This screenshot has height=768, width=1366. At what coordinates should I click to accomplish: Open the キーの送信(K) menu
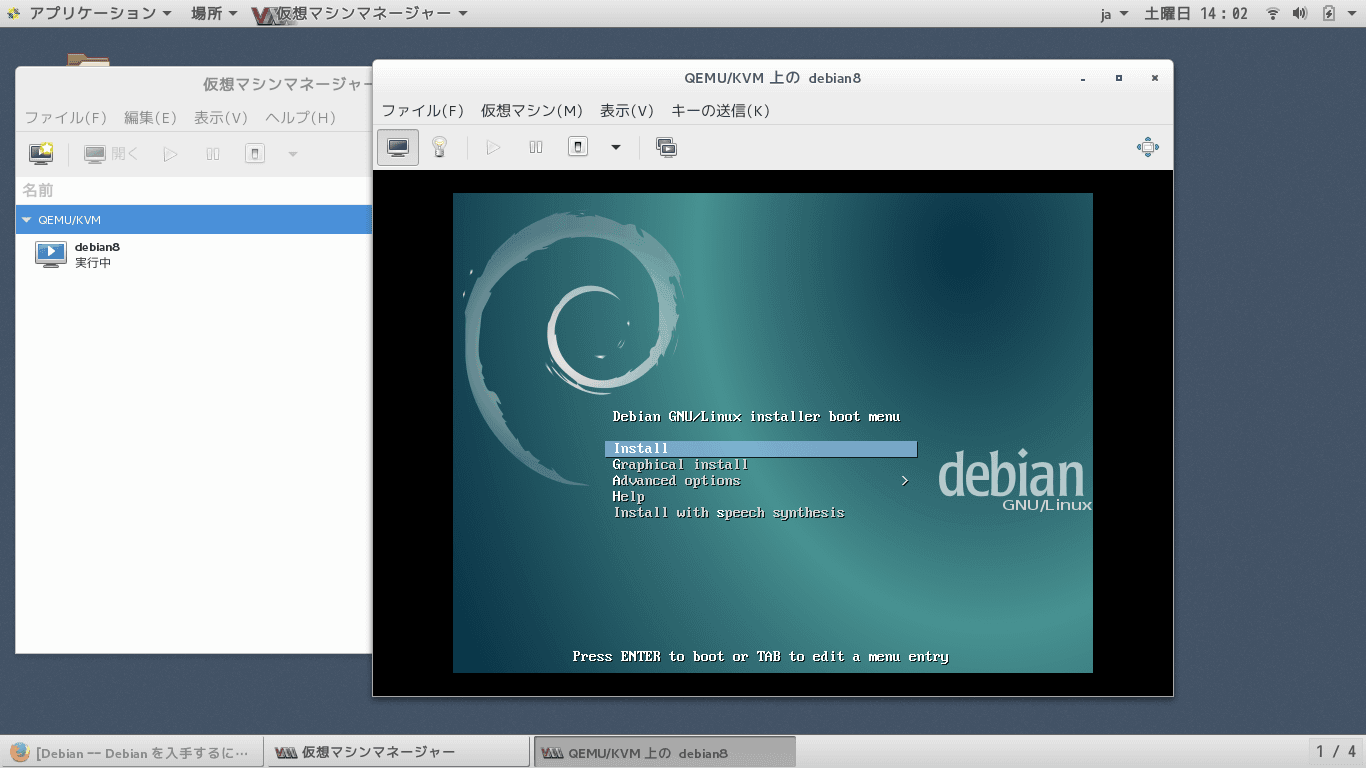[x=720, y=111]
